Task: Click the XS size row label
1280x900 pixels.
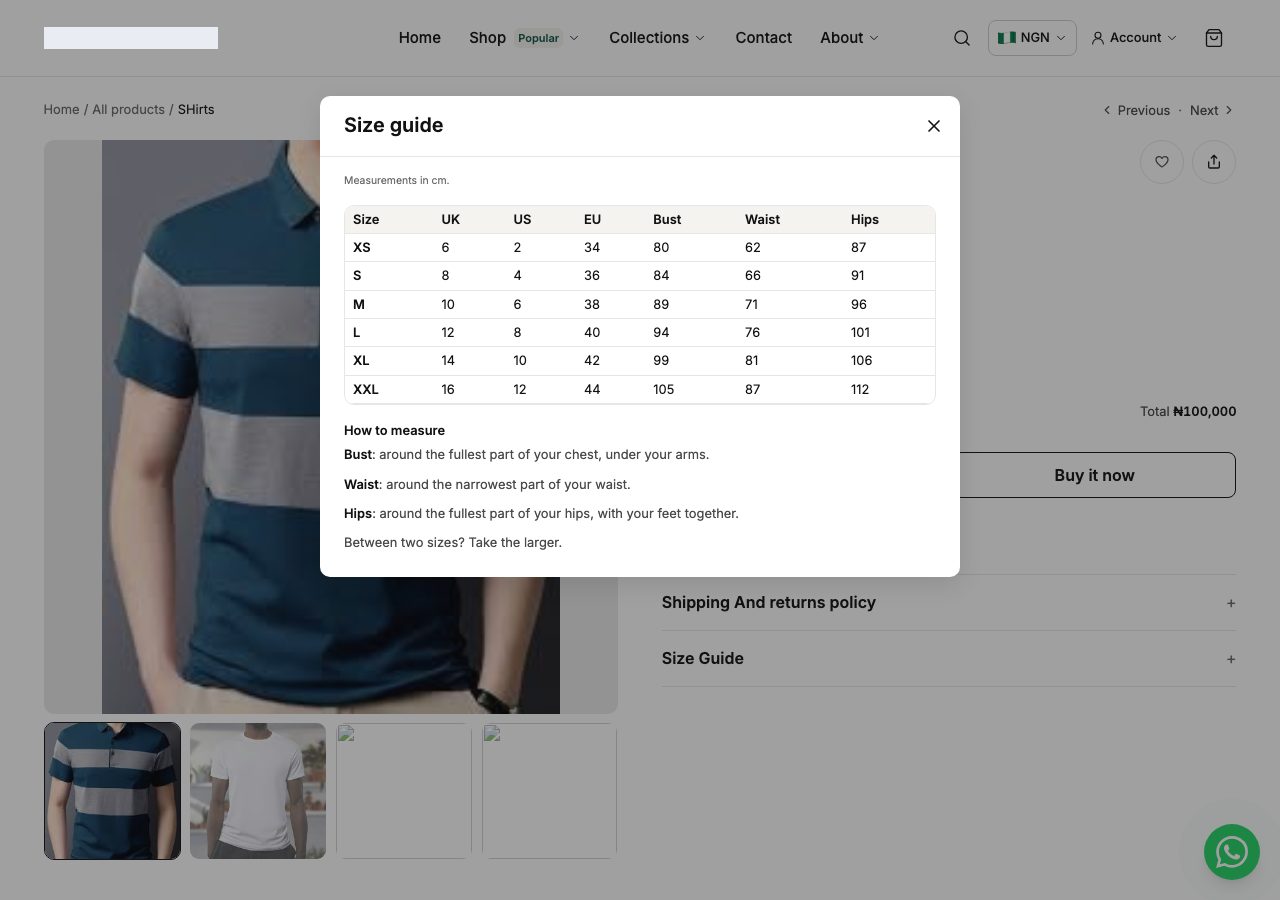Action: [362, 247]
